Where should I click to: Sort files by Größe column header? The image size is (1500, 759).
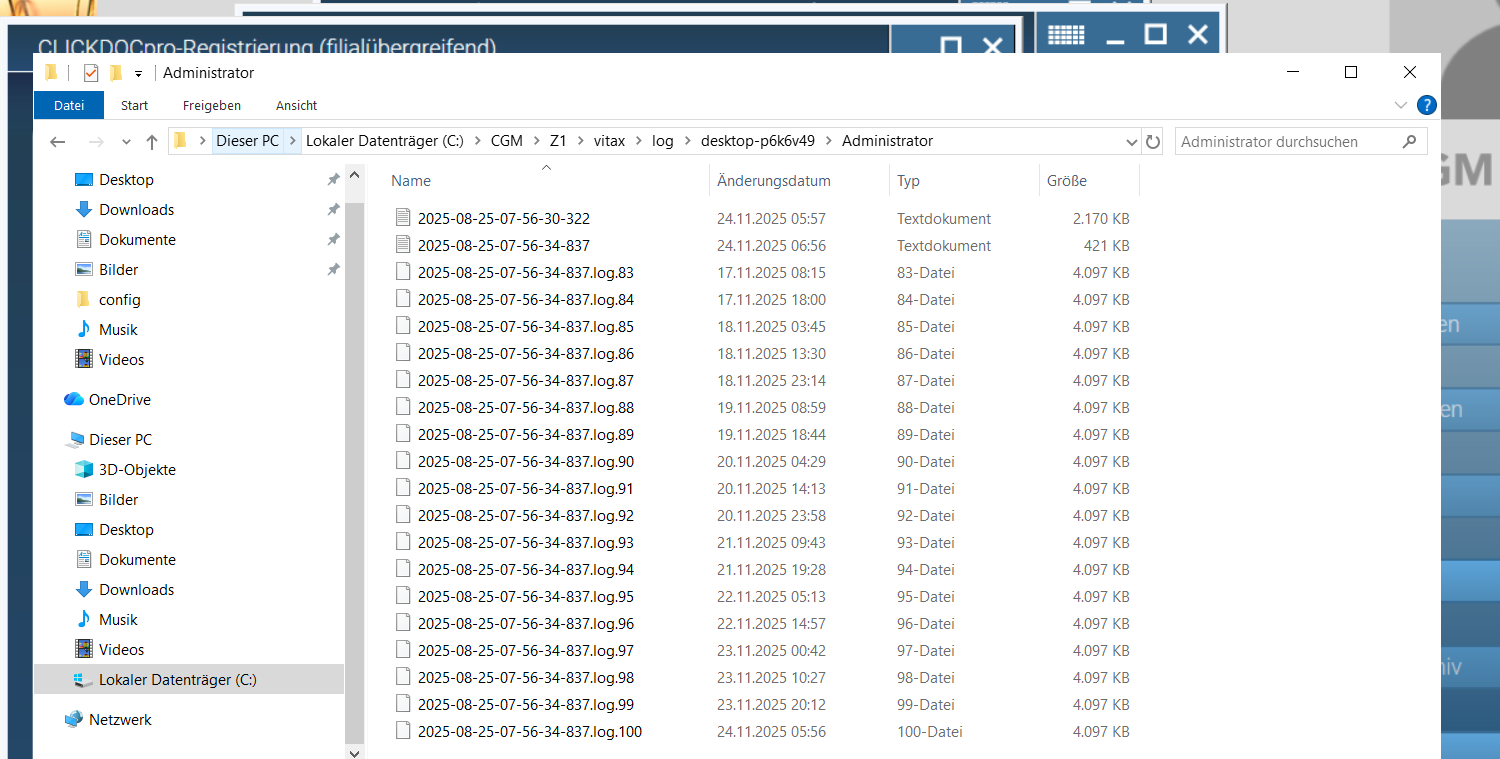point(1066,181)
